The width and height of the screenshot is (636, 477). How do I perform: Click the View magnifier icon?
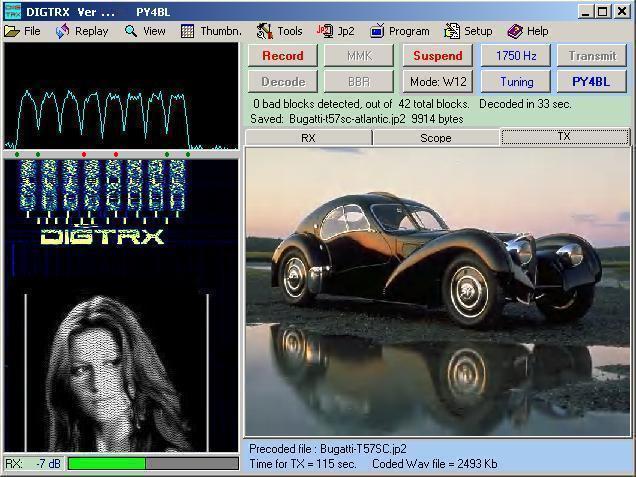pos(131,31)
